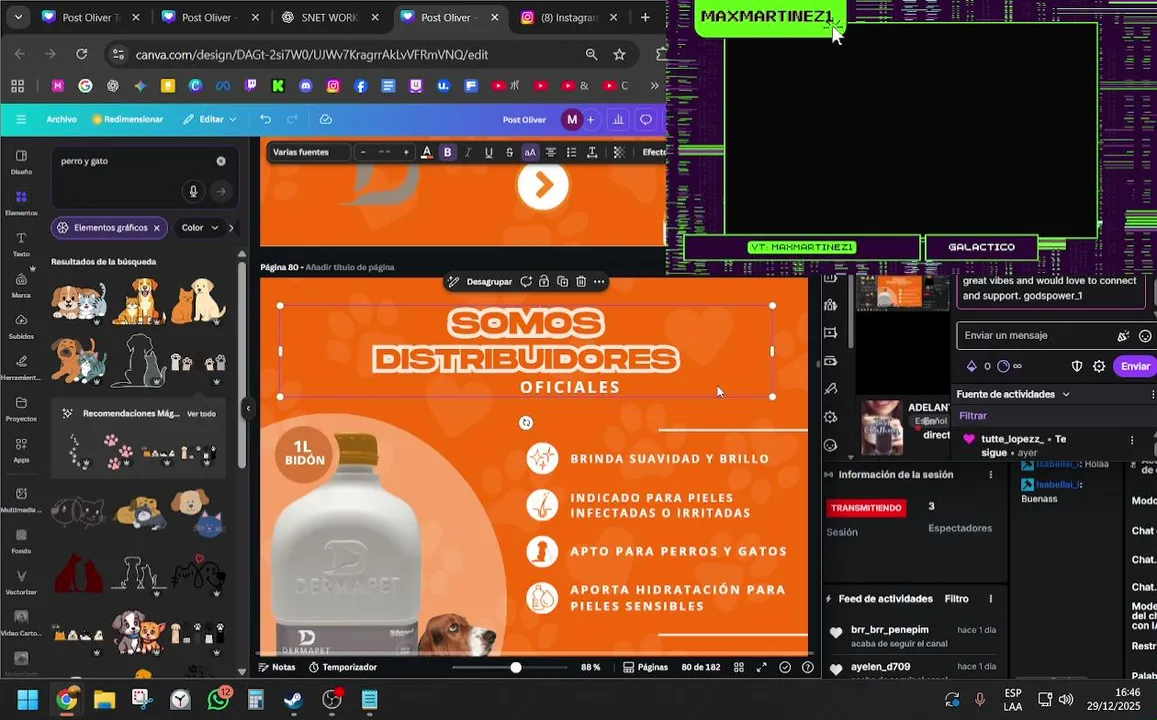Remove the Elementos gráficos filter chip

click(156, 228)
